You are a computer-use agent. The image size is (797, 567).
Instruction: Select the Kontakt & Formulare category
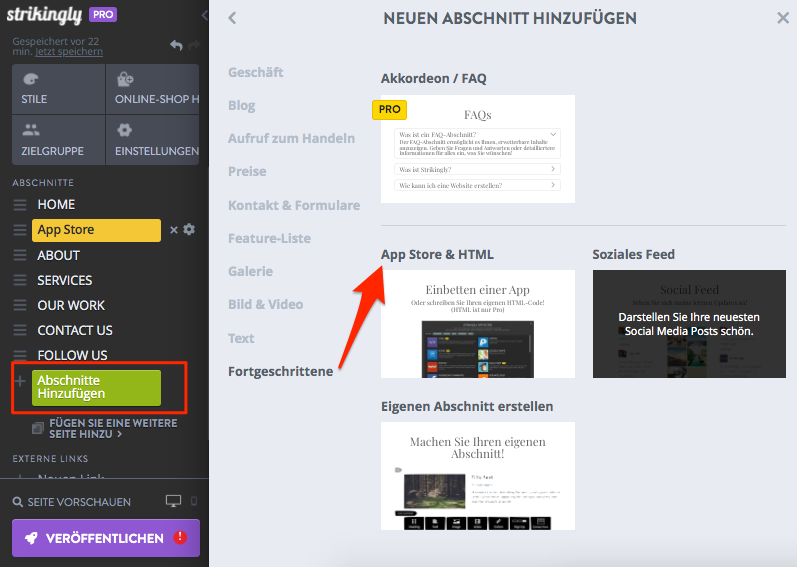coord(293,205)
